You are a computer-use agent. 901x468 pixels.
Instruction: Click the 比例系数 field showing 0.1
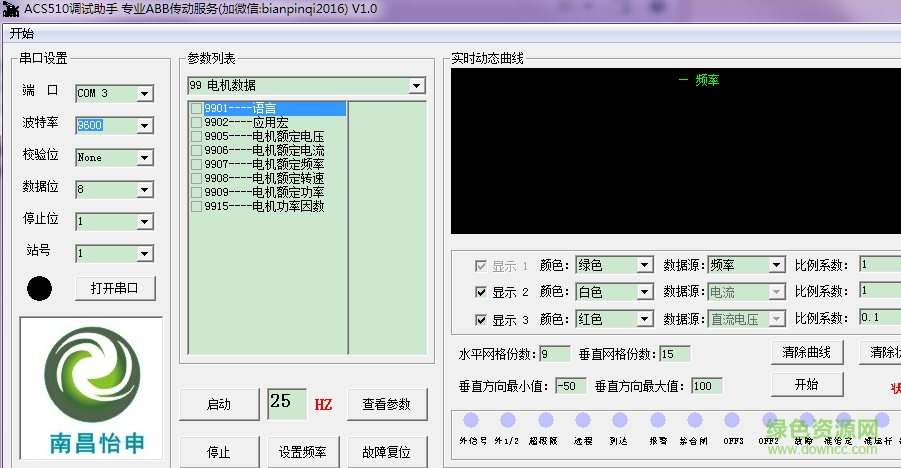click(x=880, y=317)
